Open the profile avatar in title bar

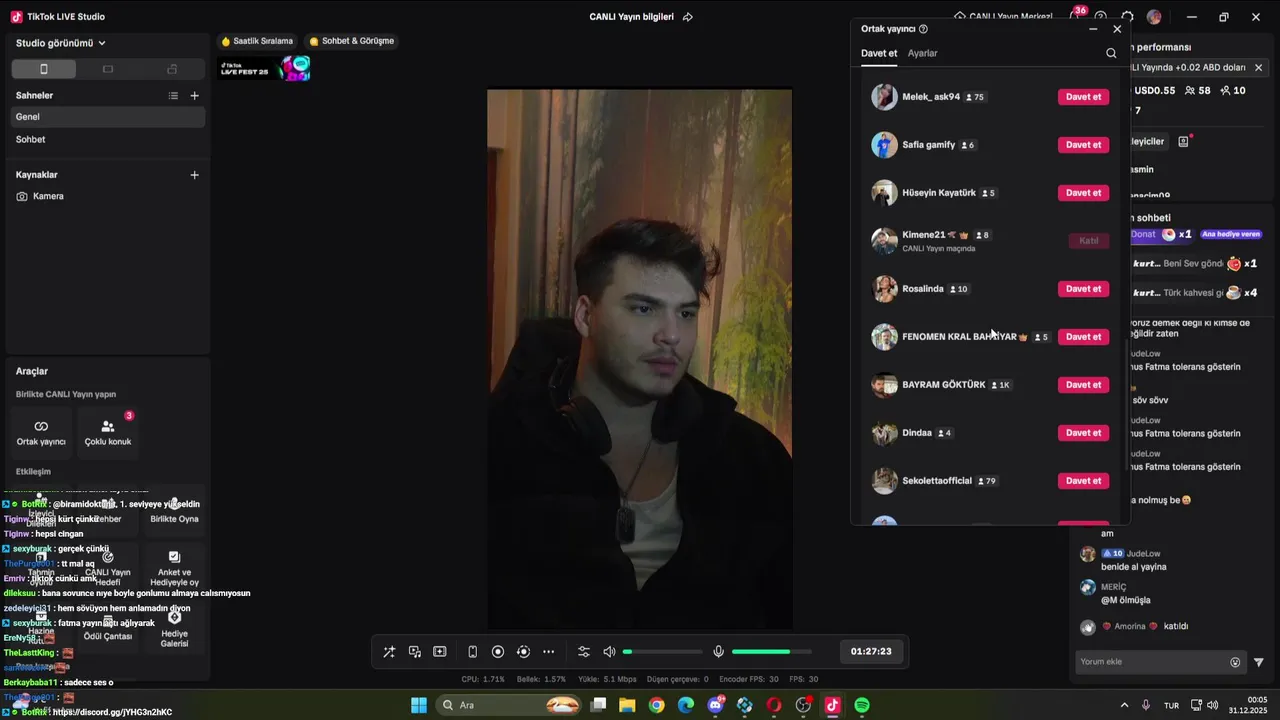click(1154, 17)
